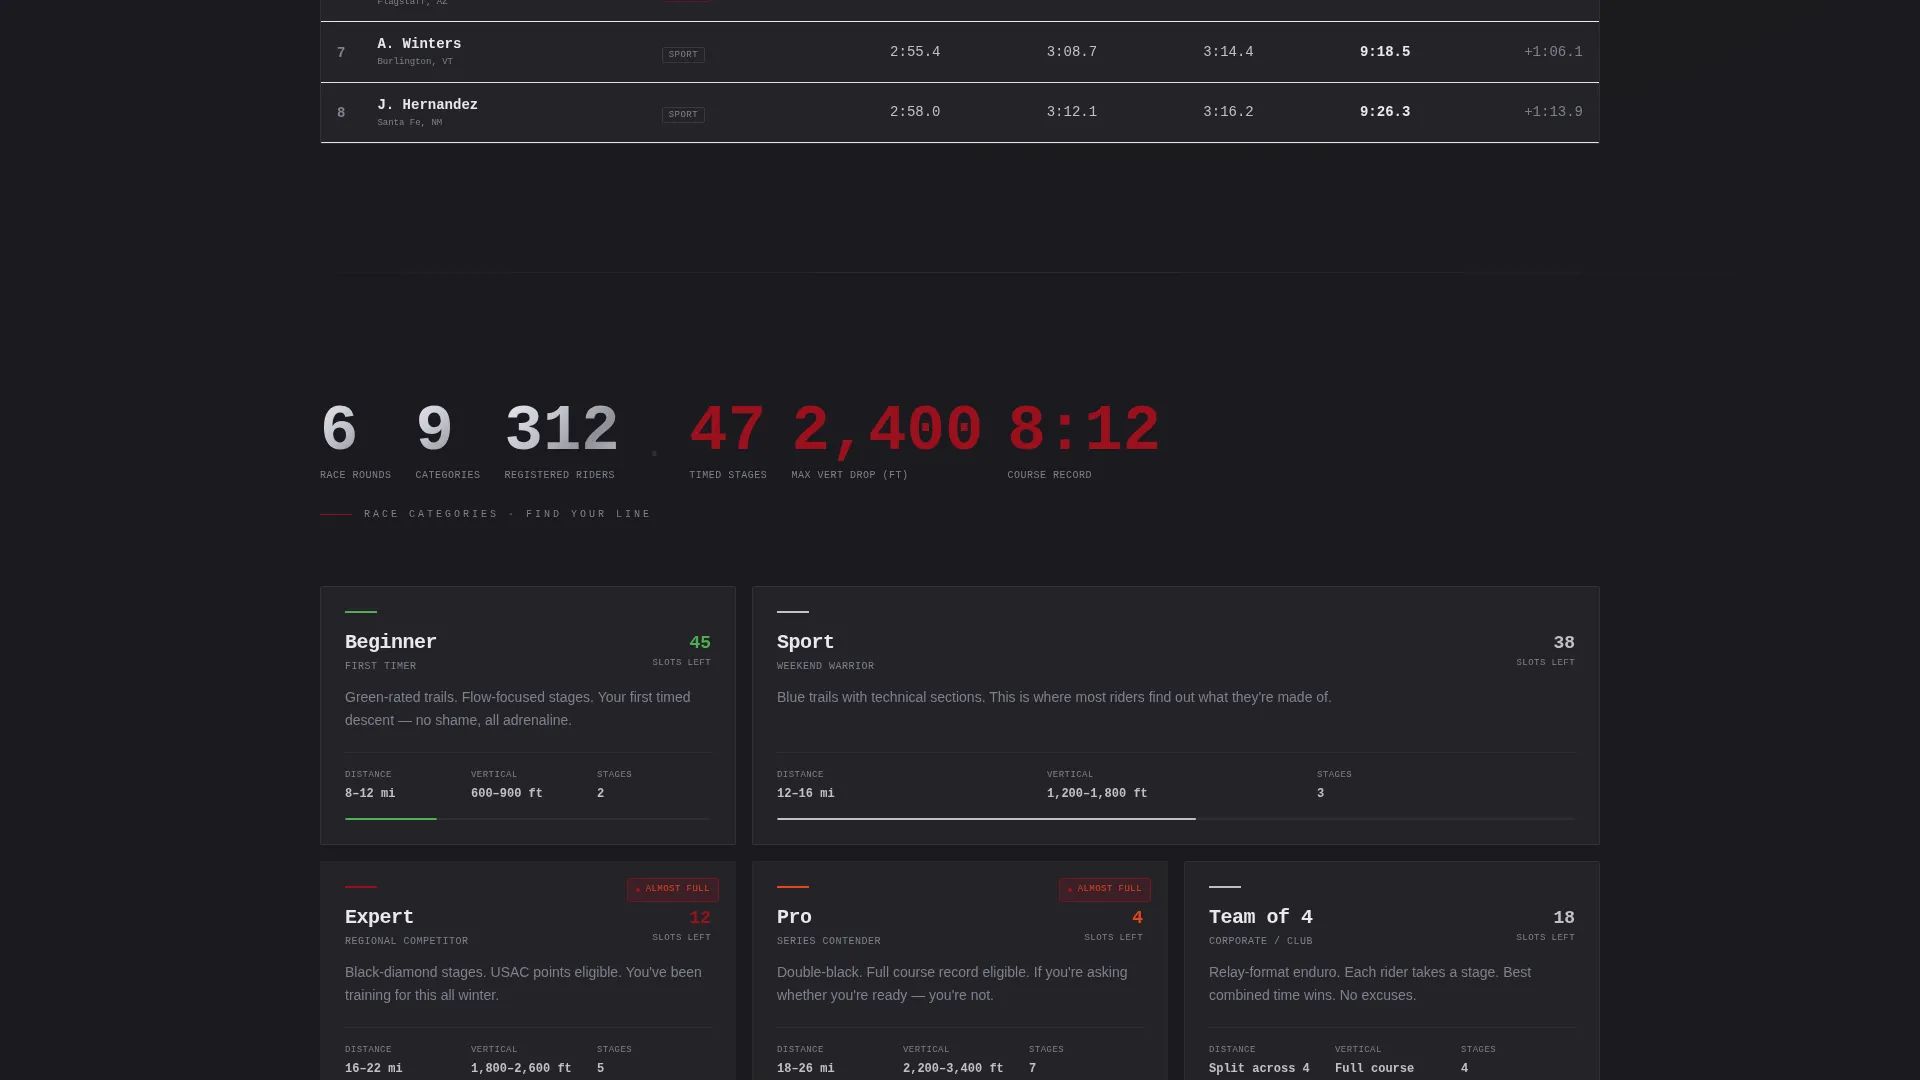Click the 47 timed stages stat

[x=728, y=440]
